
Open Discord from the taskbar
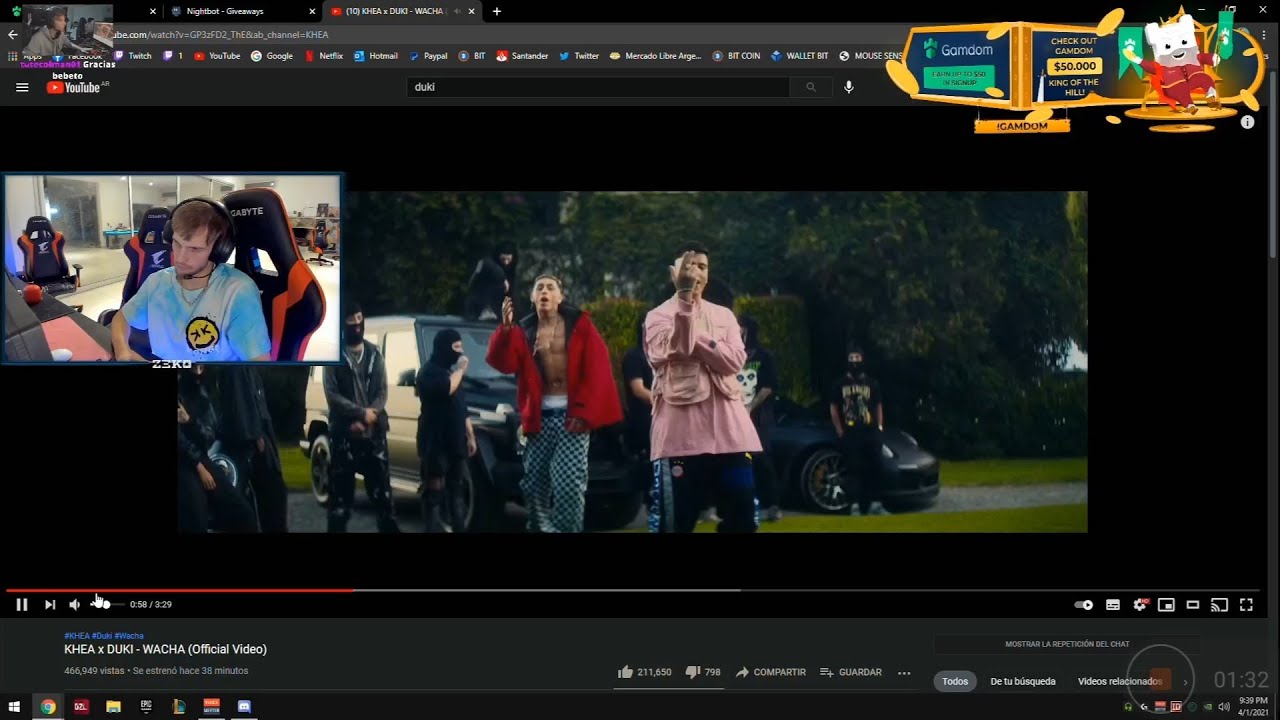(244, 706)
